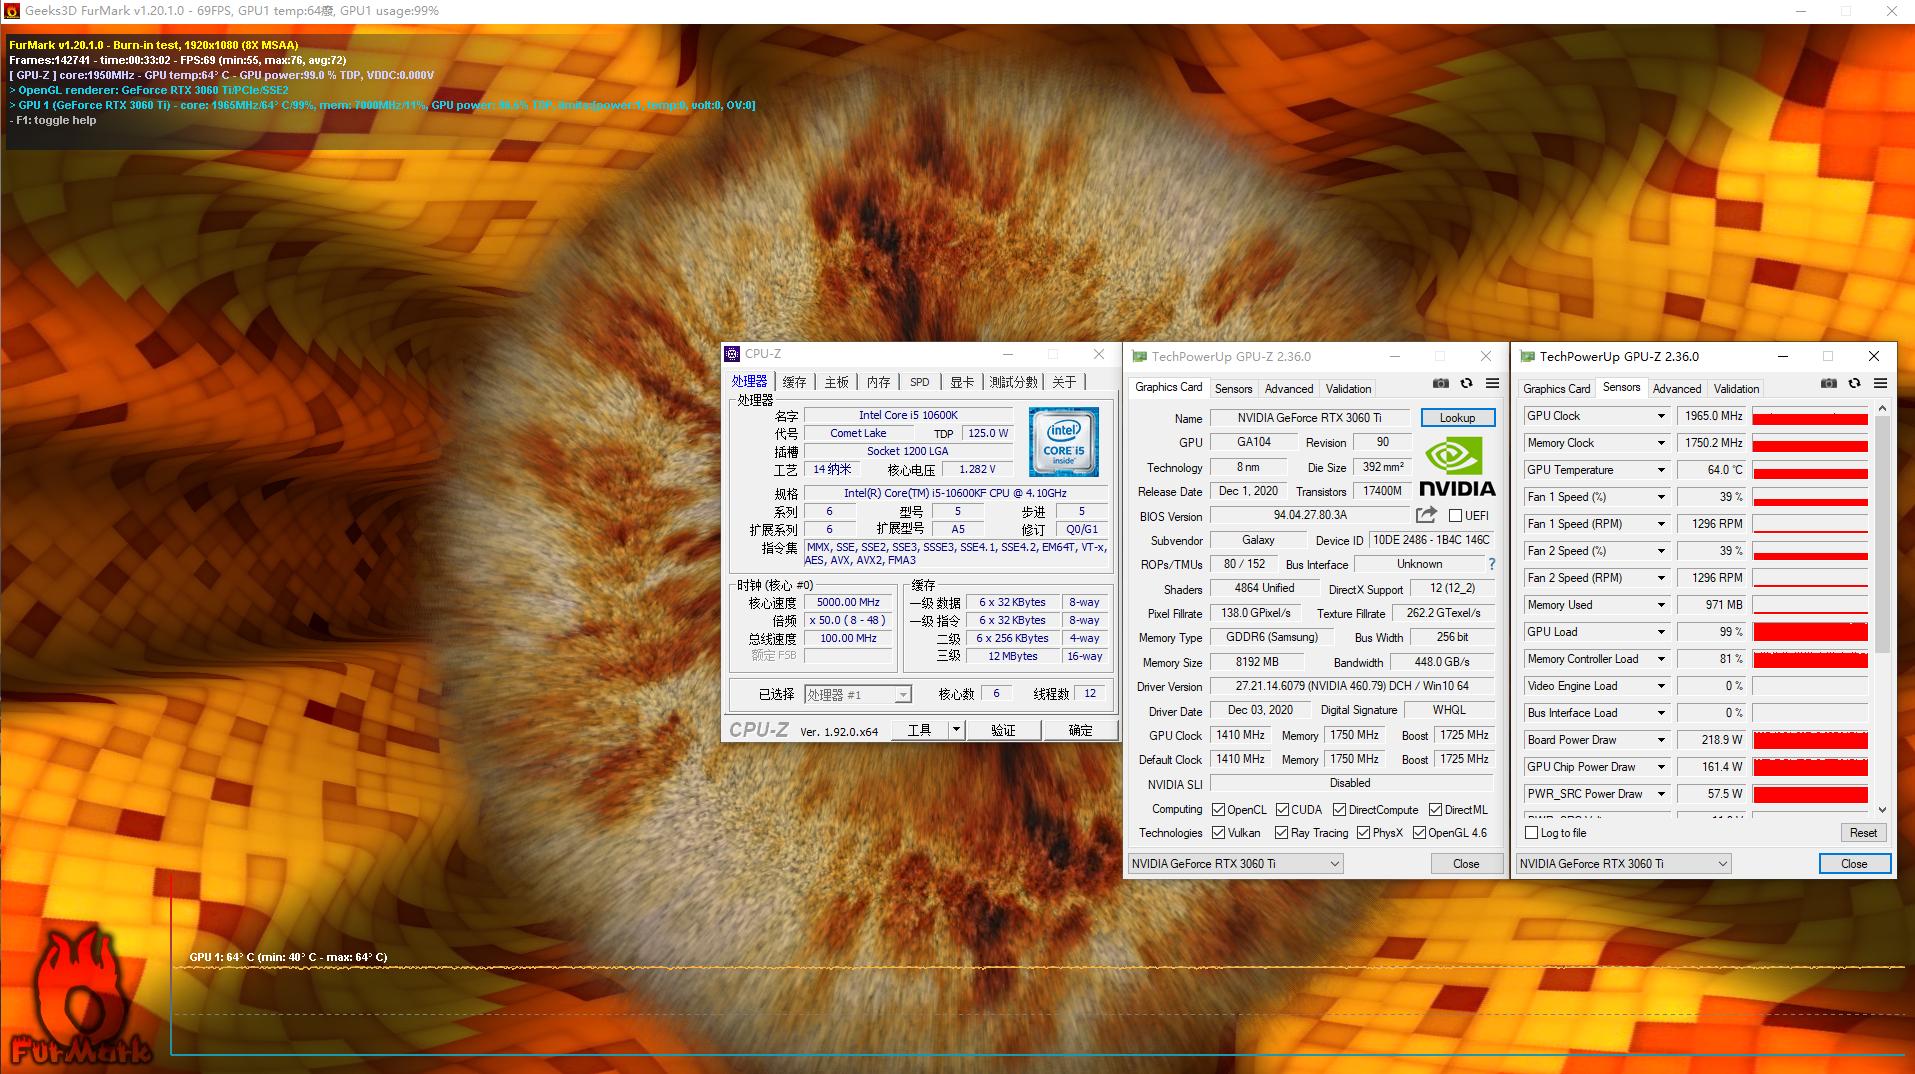The height and width of the screenshot is (1074, 1915).
Task: Click the BIOS export icon next to BIOS Version
Action: 1424,514
